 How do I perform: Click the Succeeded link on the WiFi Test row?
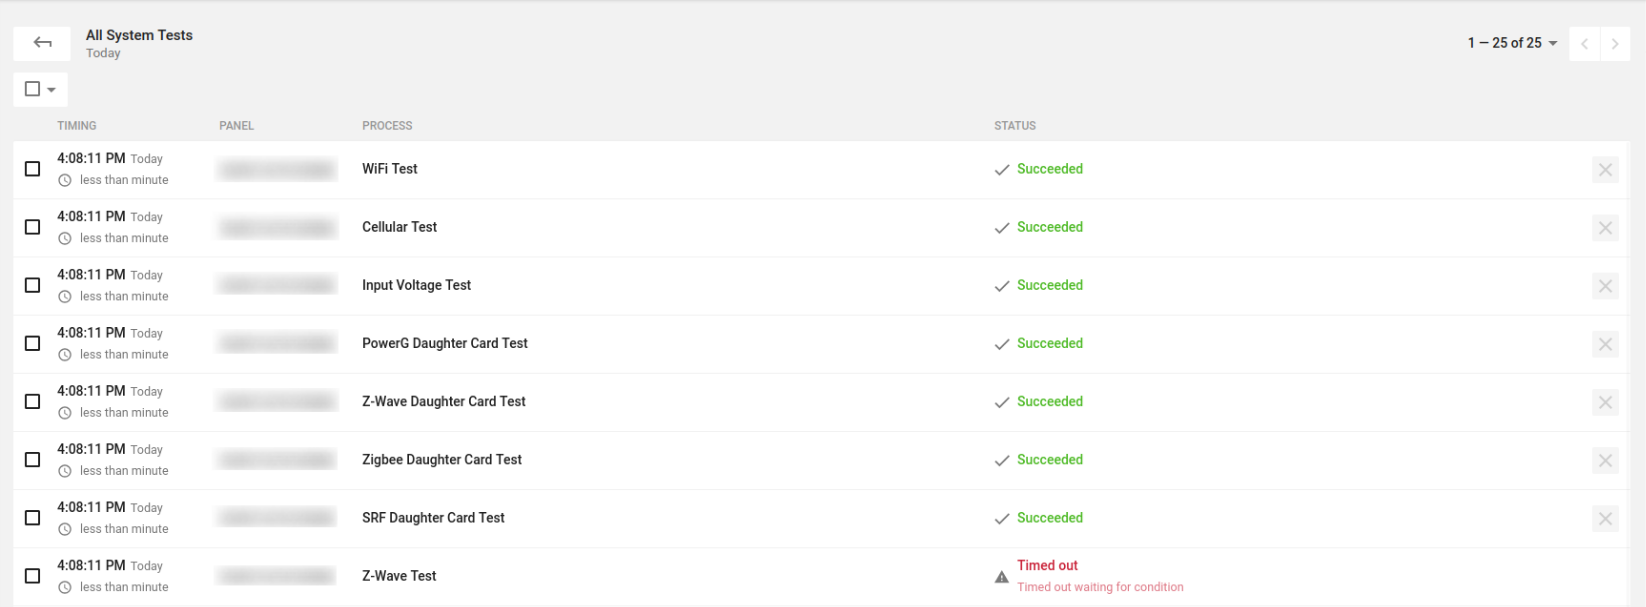point(1050,169)
